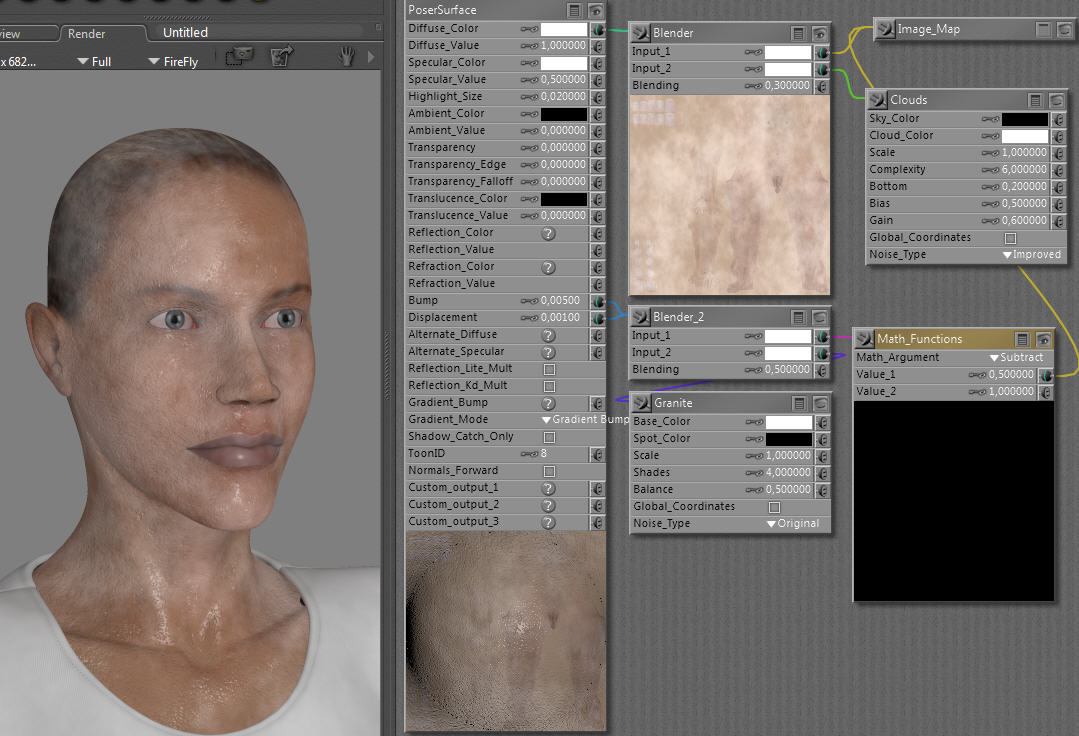Open the Full resolution dropdown menu
The height and width of the screenshot is (736, 1079).
pyautogui.click(x=94, y=62)
